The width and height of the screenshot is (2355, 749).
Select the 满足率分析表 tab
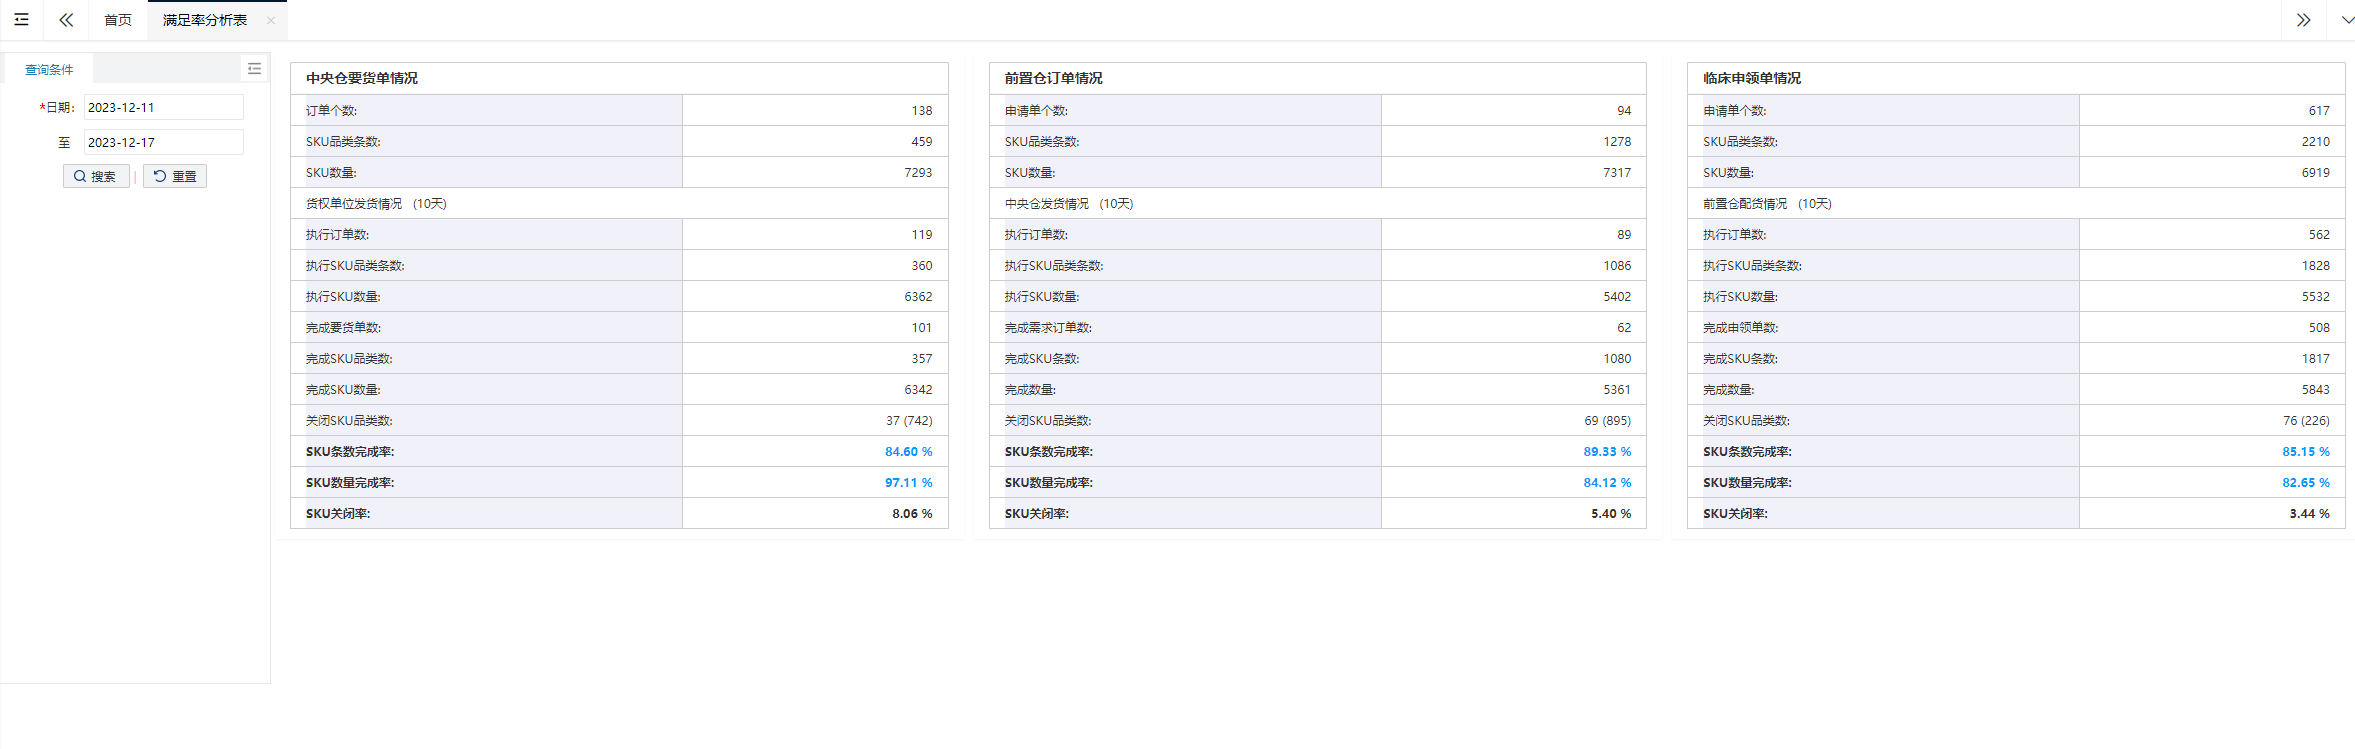[205, 20]
